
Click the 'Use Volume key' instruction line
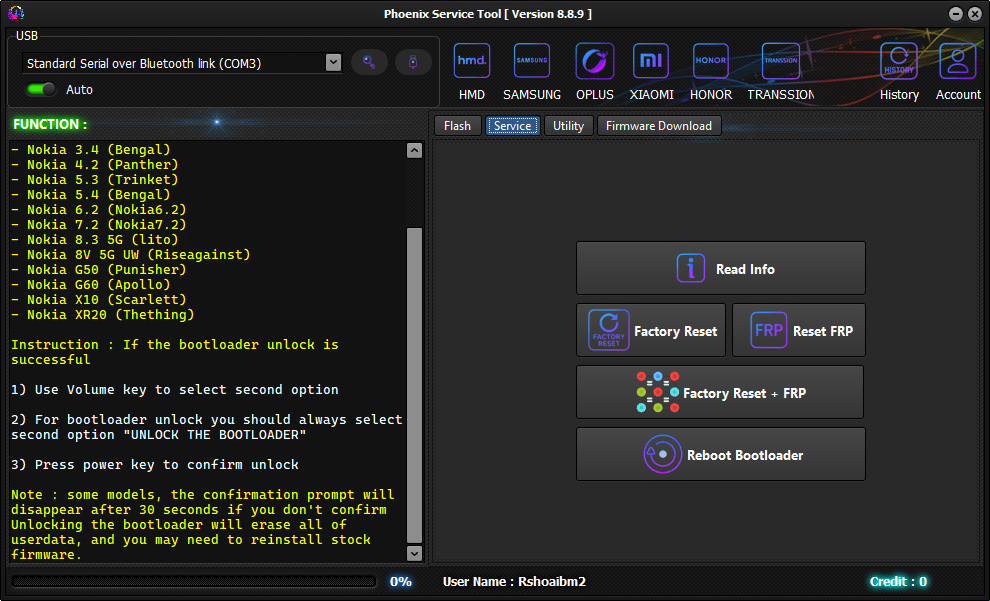click(x=175, y=390)
